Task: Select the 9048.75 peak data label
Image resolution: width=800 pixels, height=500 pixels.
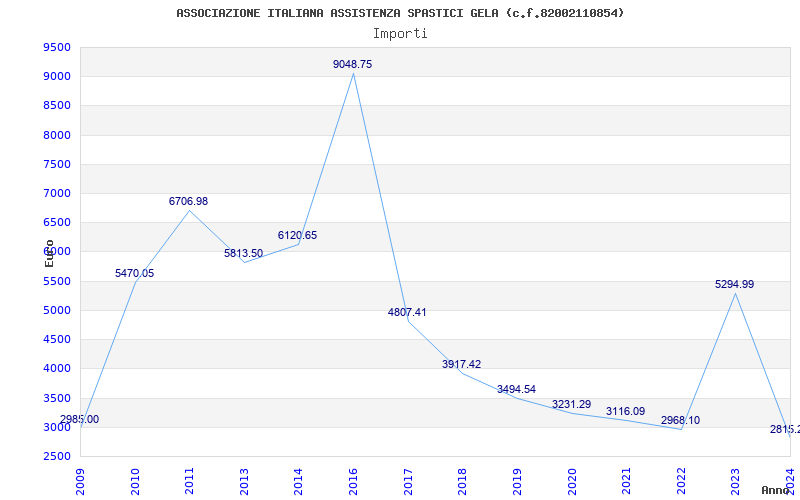Action: pyautogui.click(x=353, y=64)
